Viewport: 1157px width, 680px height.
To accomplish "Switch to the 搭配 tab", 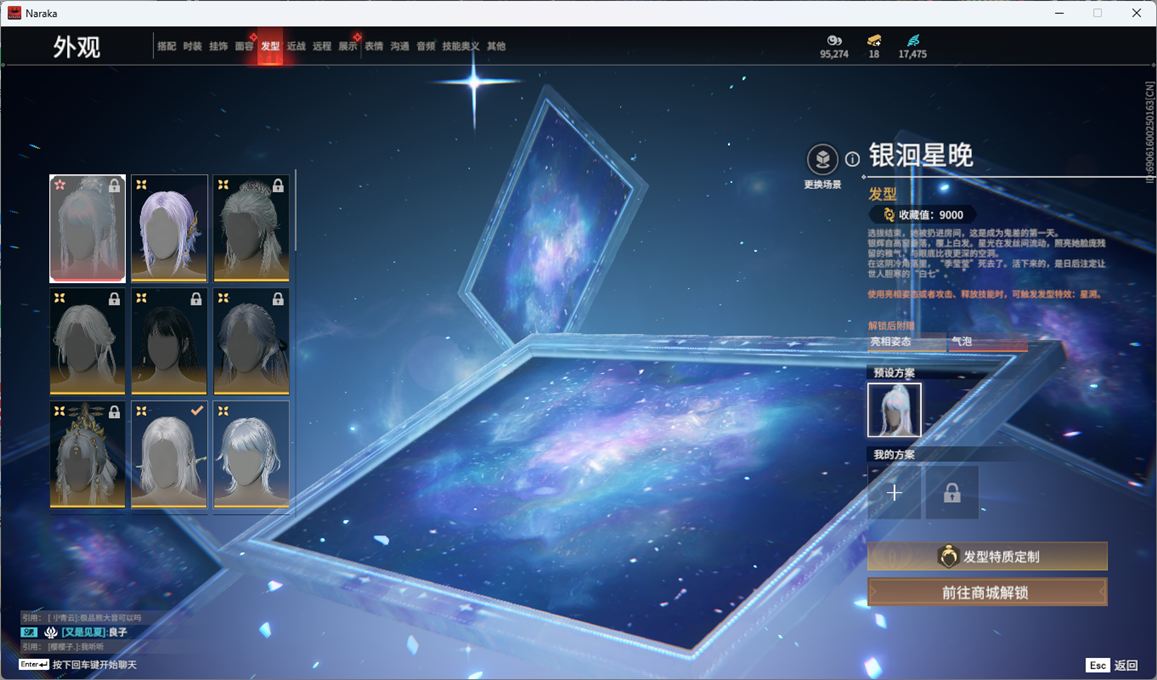I will coord(167,46).
